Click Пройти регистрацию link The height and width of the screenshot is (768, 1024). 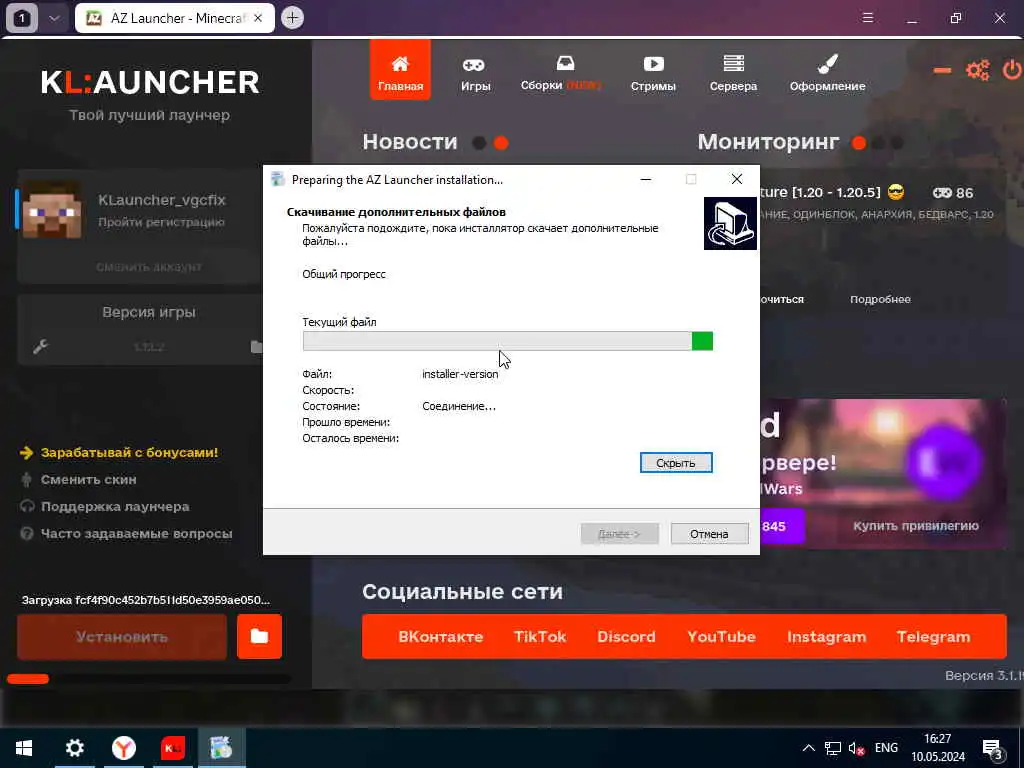161,222
